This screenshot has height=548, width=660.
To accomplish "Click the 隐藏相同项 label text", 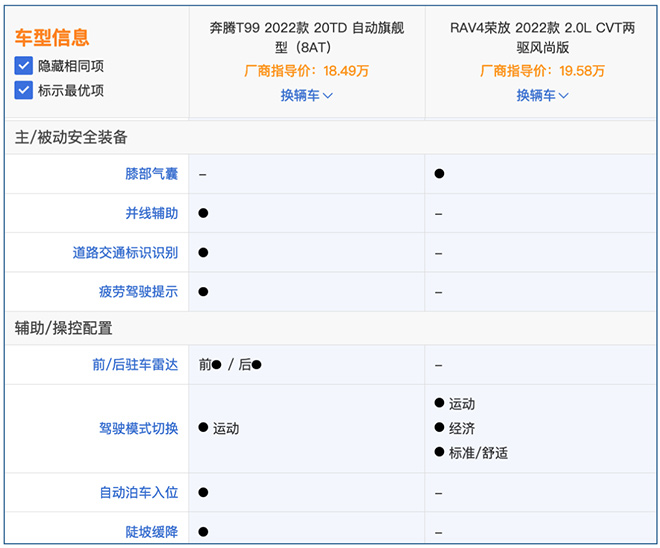I will (x=71, y=66).
